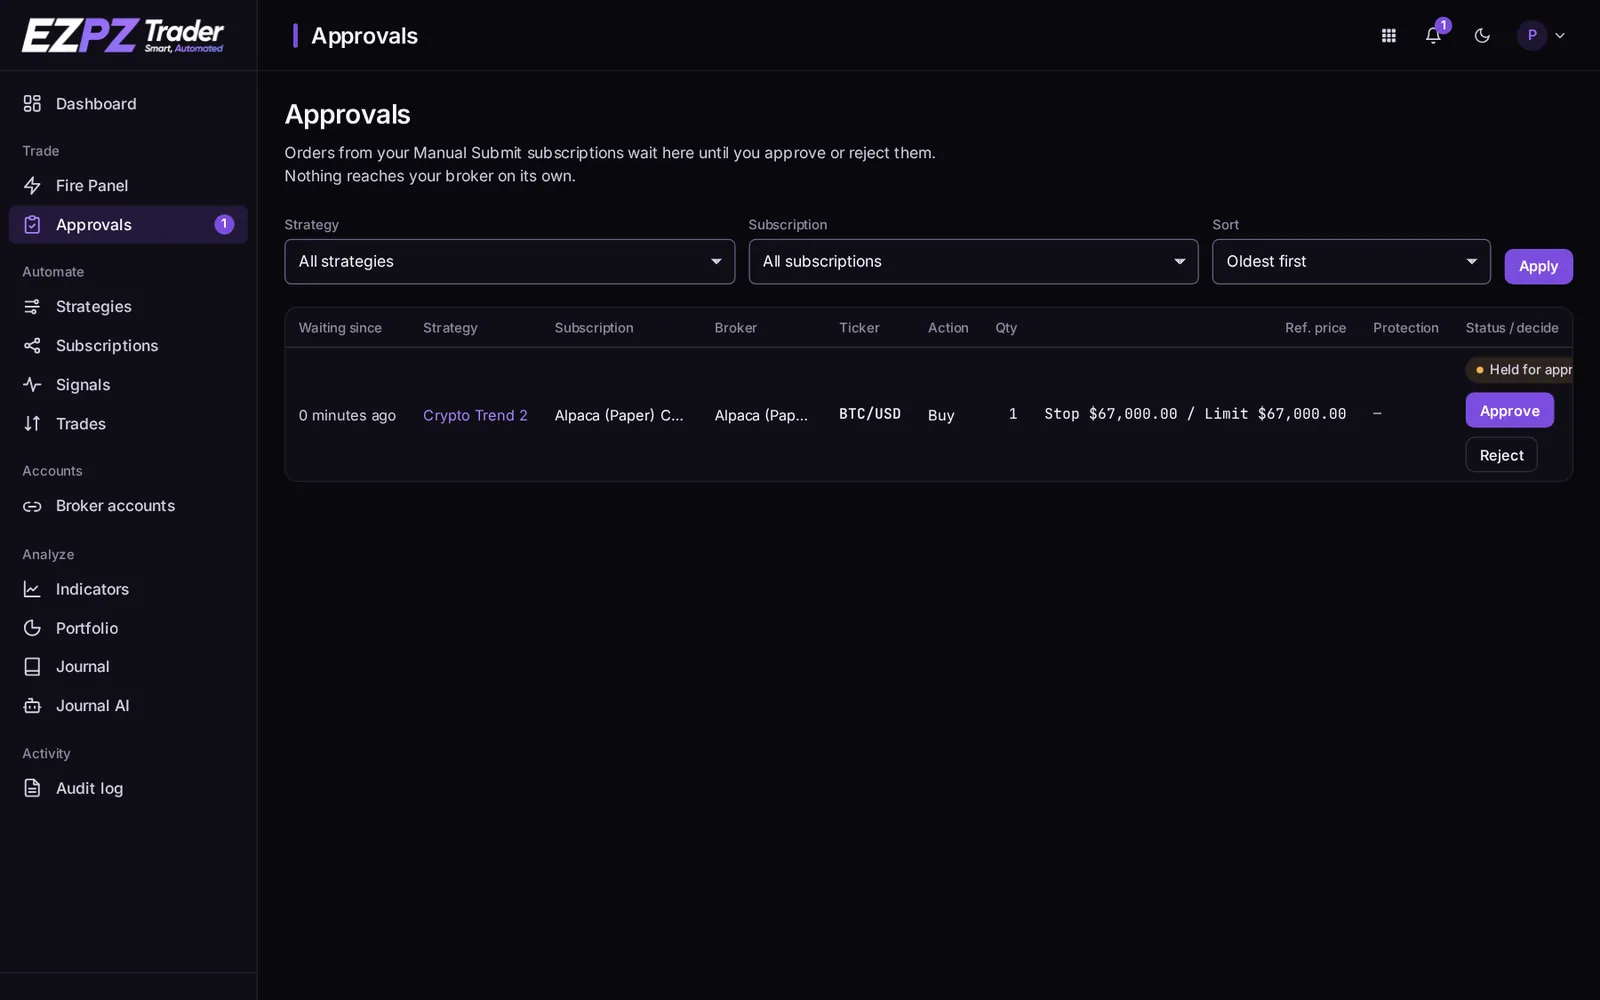
Task: Click the Journal AI robot icon
Action: [x=32, y=706]
